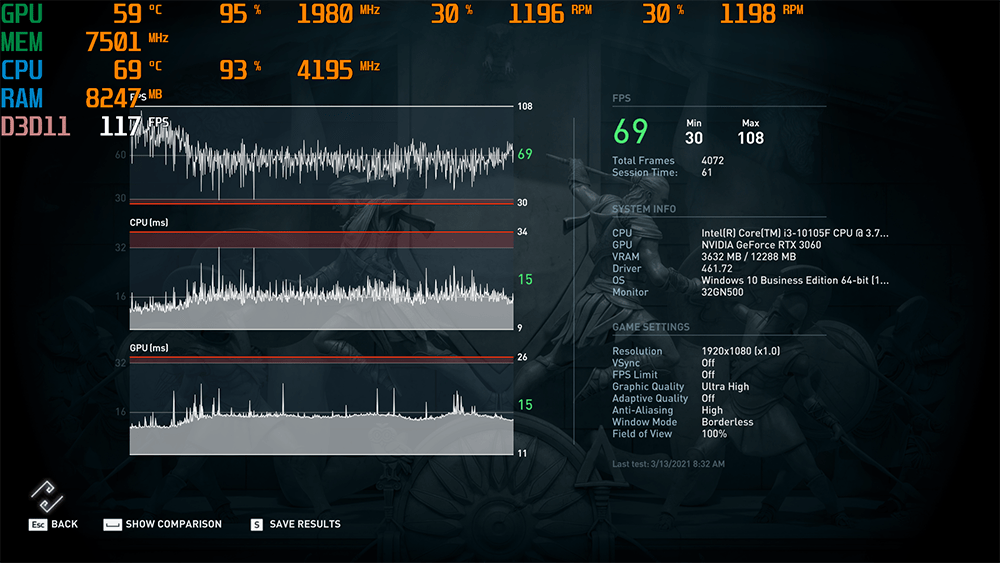The height and width of the screenshot is (563, 1000).
Task: Click RAM usage reading 8247 MB
Action: pyautogui.click(x=124, y=98)
